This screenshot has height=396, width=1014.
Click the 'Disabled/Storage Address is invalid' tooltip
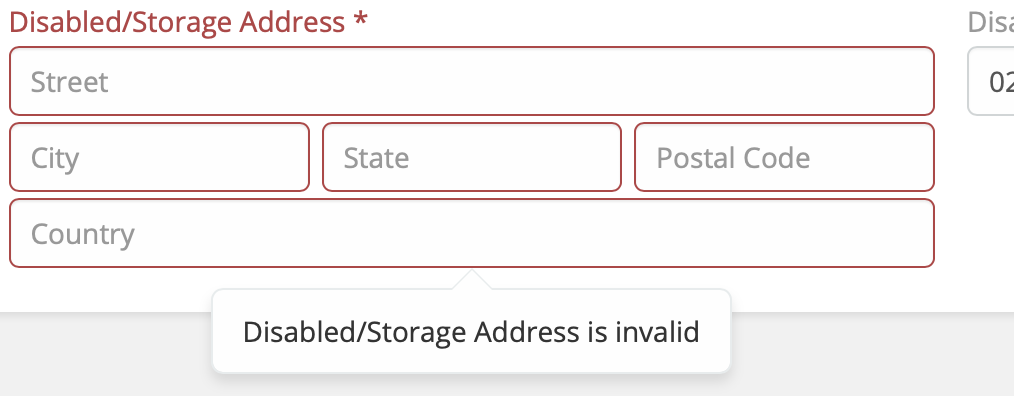(471, 331)
